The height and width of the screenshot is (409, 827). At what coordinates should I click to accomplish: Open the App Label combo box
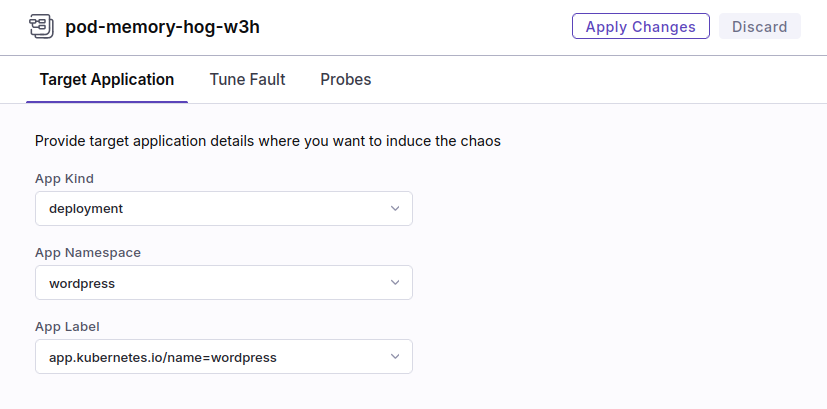(223, 357)
